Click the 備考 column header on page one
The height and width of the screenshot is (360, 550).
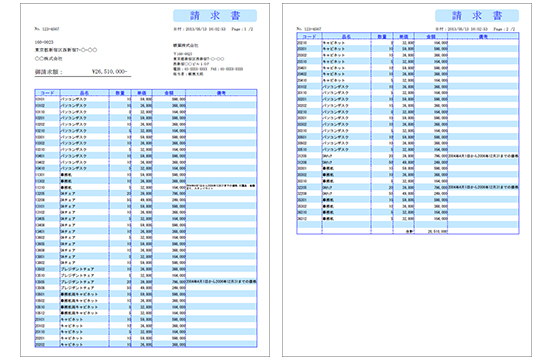pos(221,93)
